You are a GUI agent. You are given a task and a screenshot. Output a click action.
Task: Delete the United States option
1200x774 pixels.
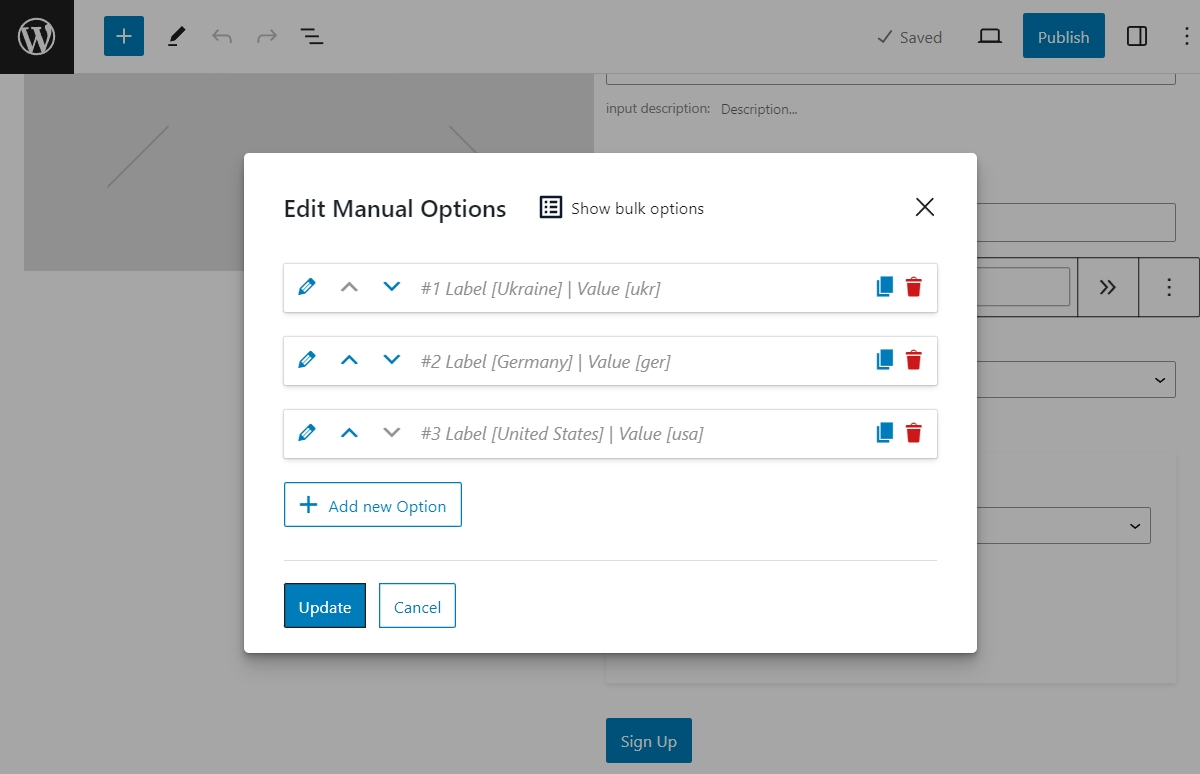(x=913, y=433)
